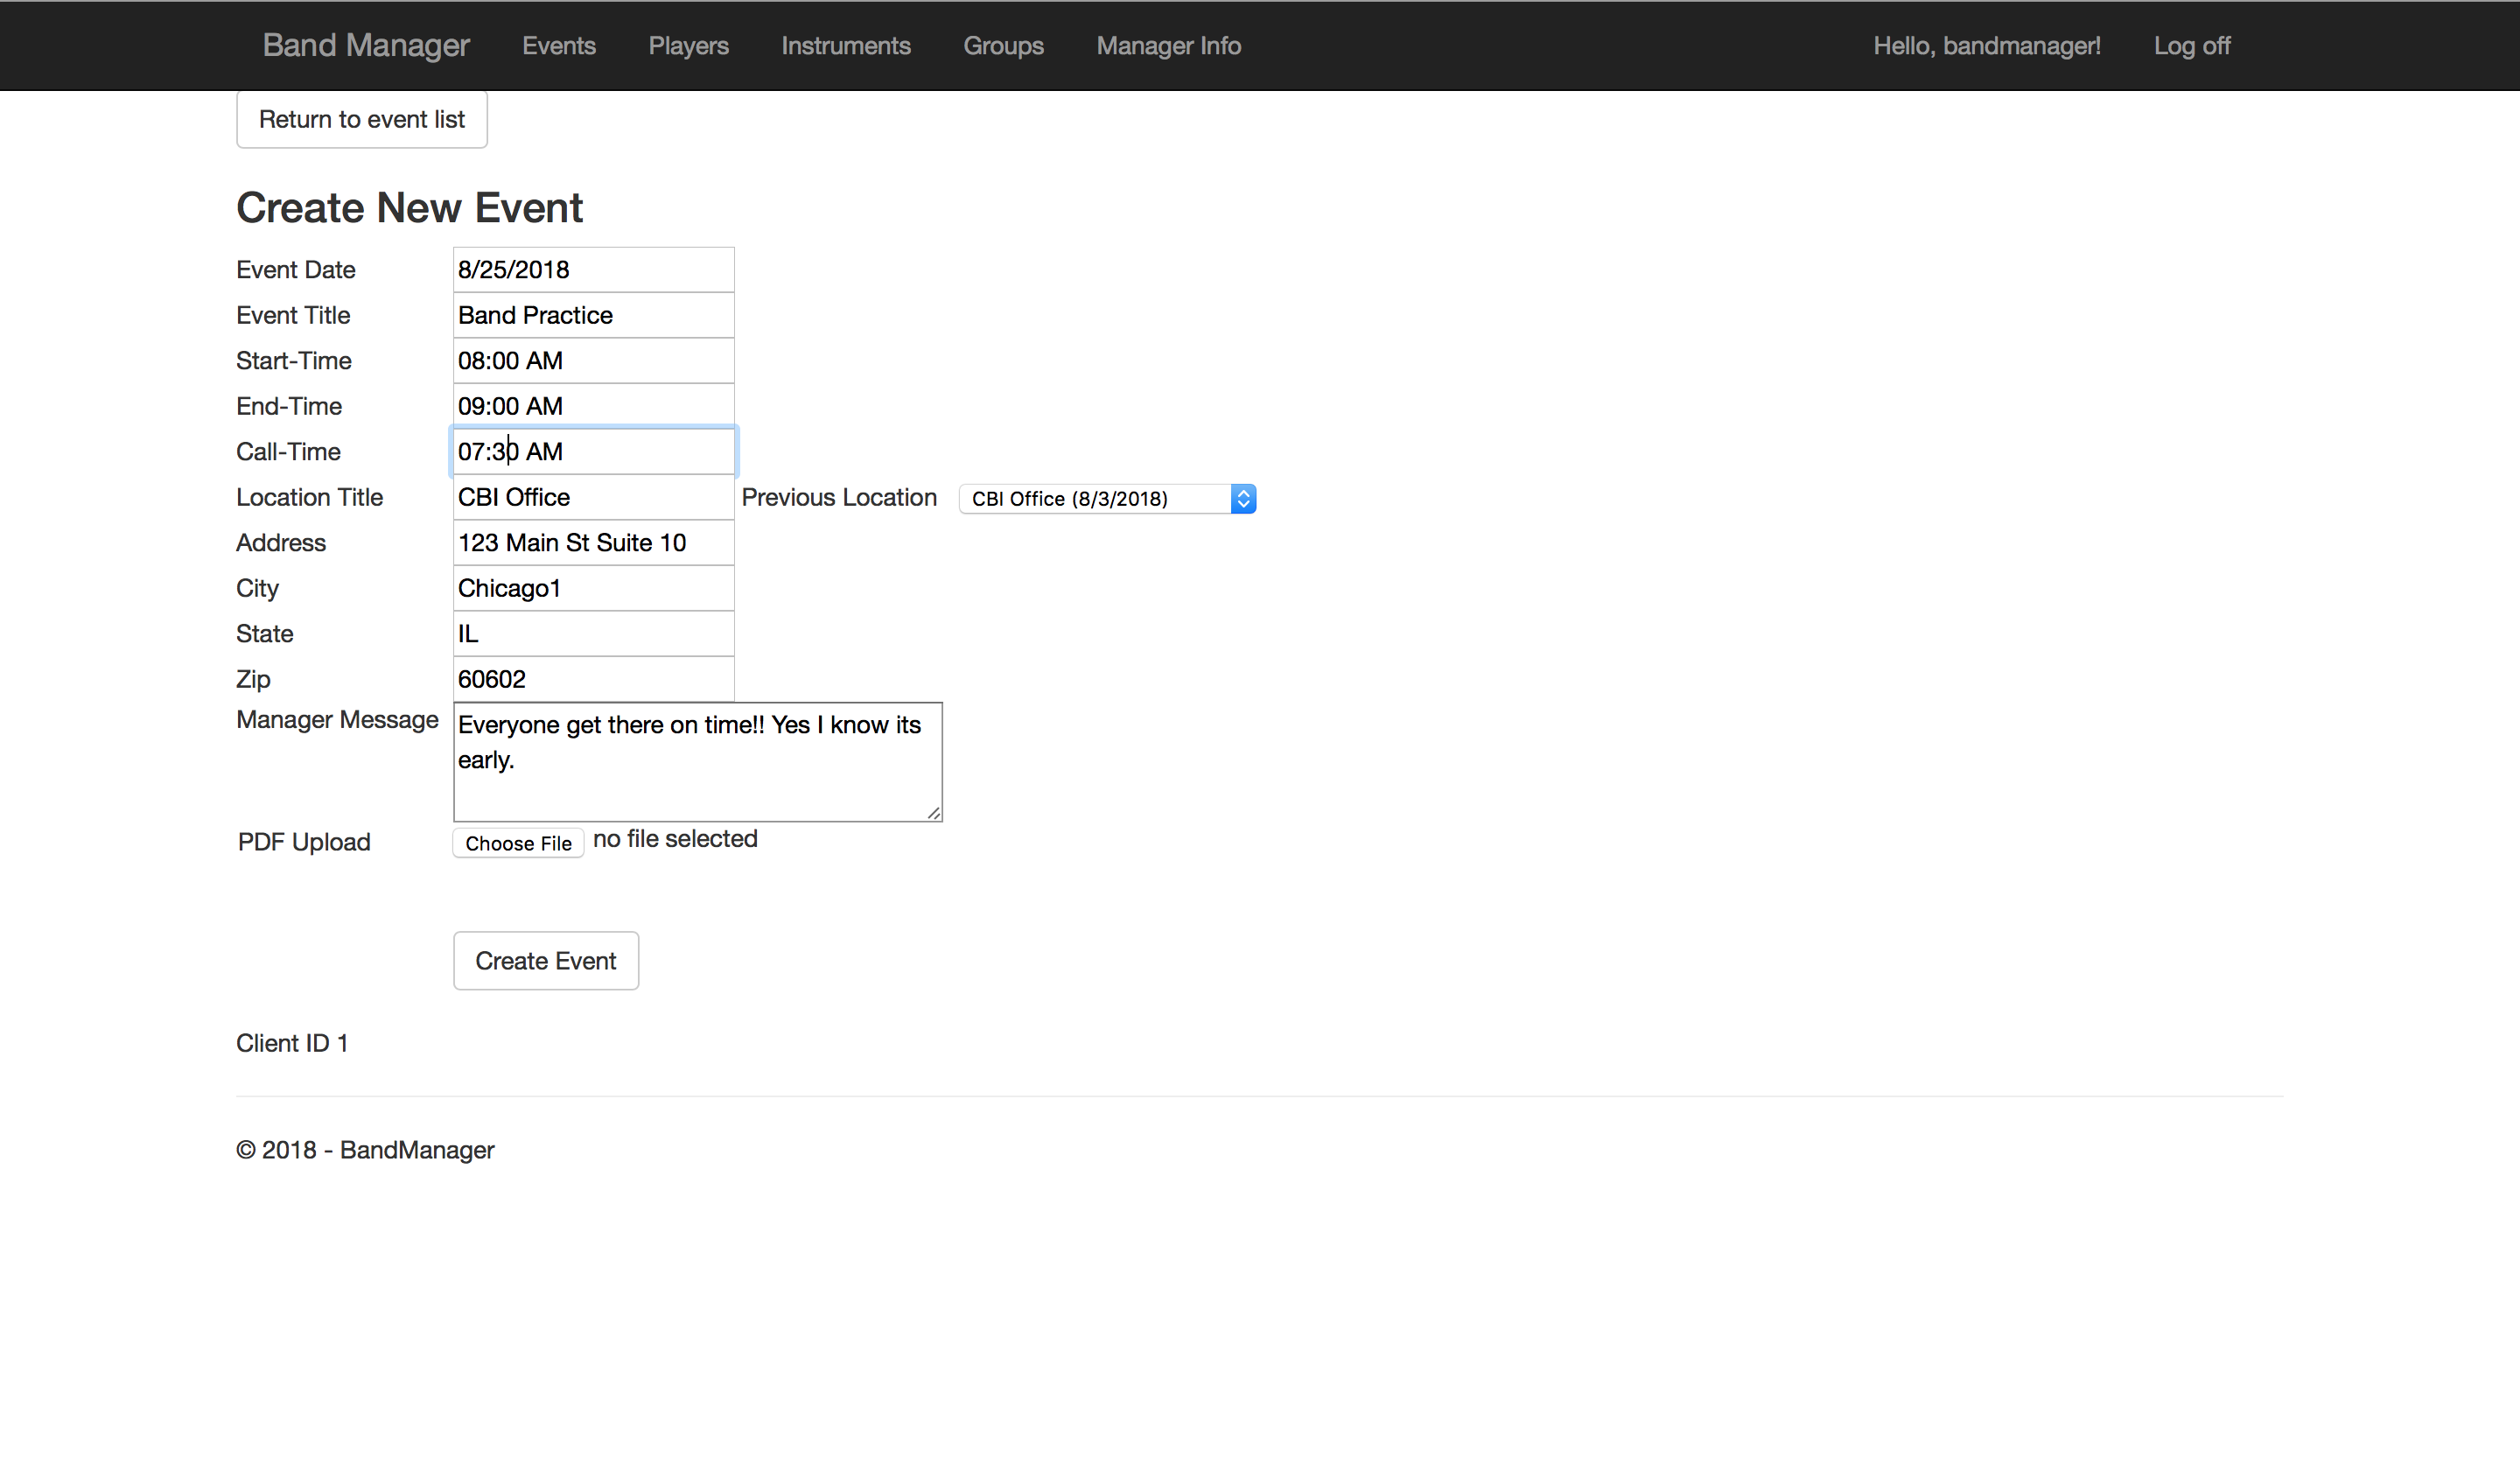Focus the Manager Message text area
Screen dimensions: 2520x1470
point(697,763)
